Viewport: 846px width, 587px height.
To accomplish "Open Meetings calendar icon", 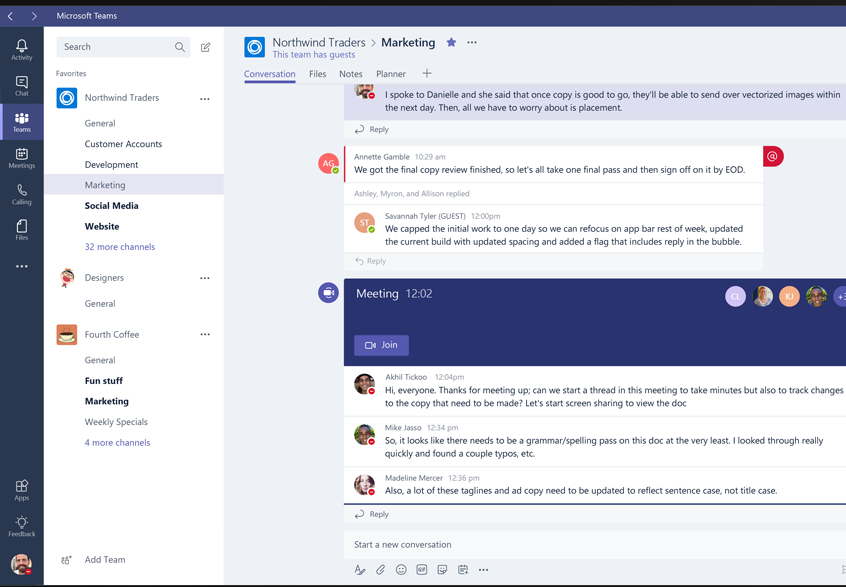I will point(22,158).
